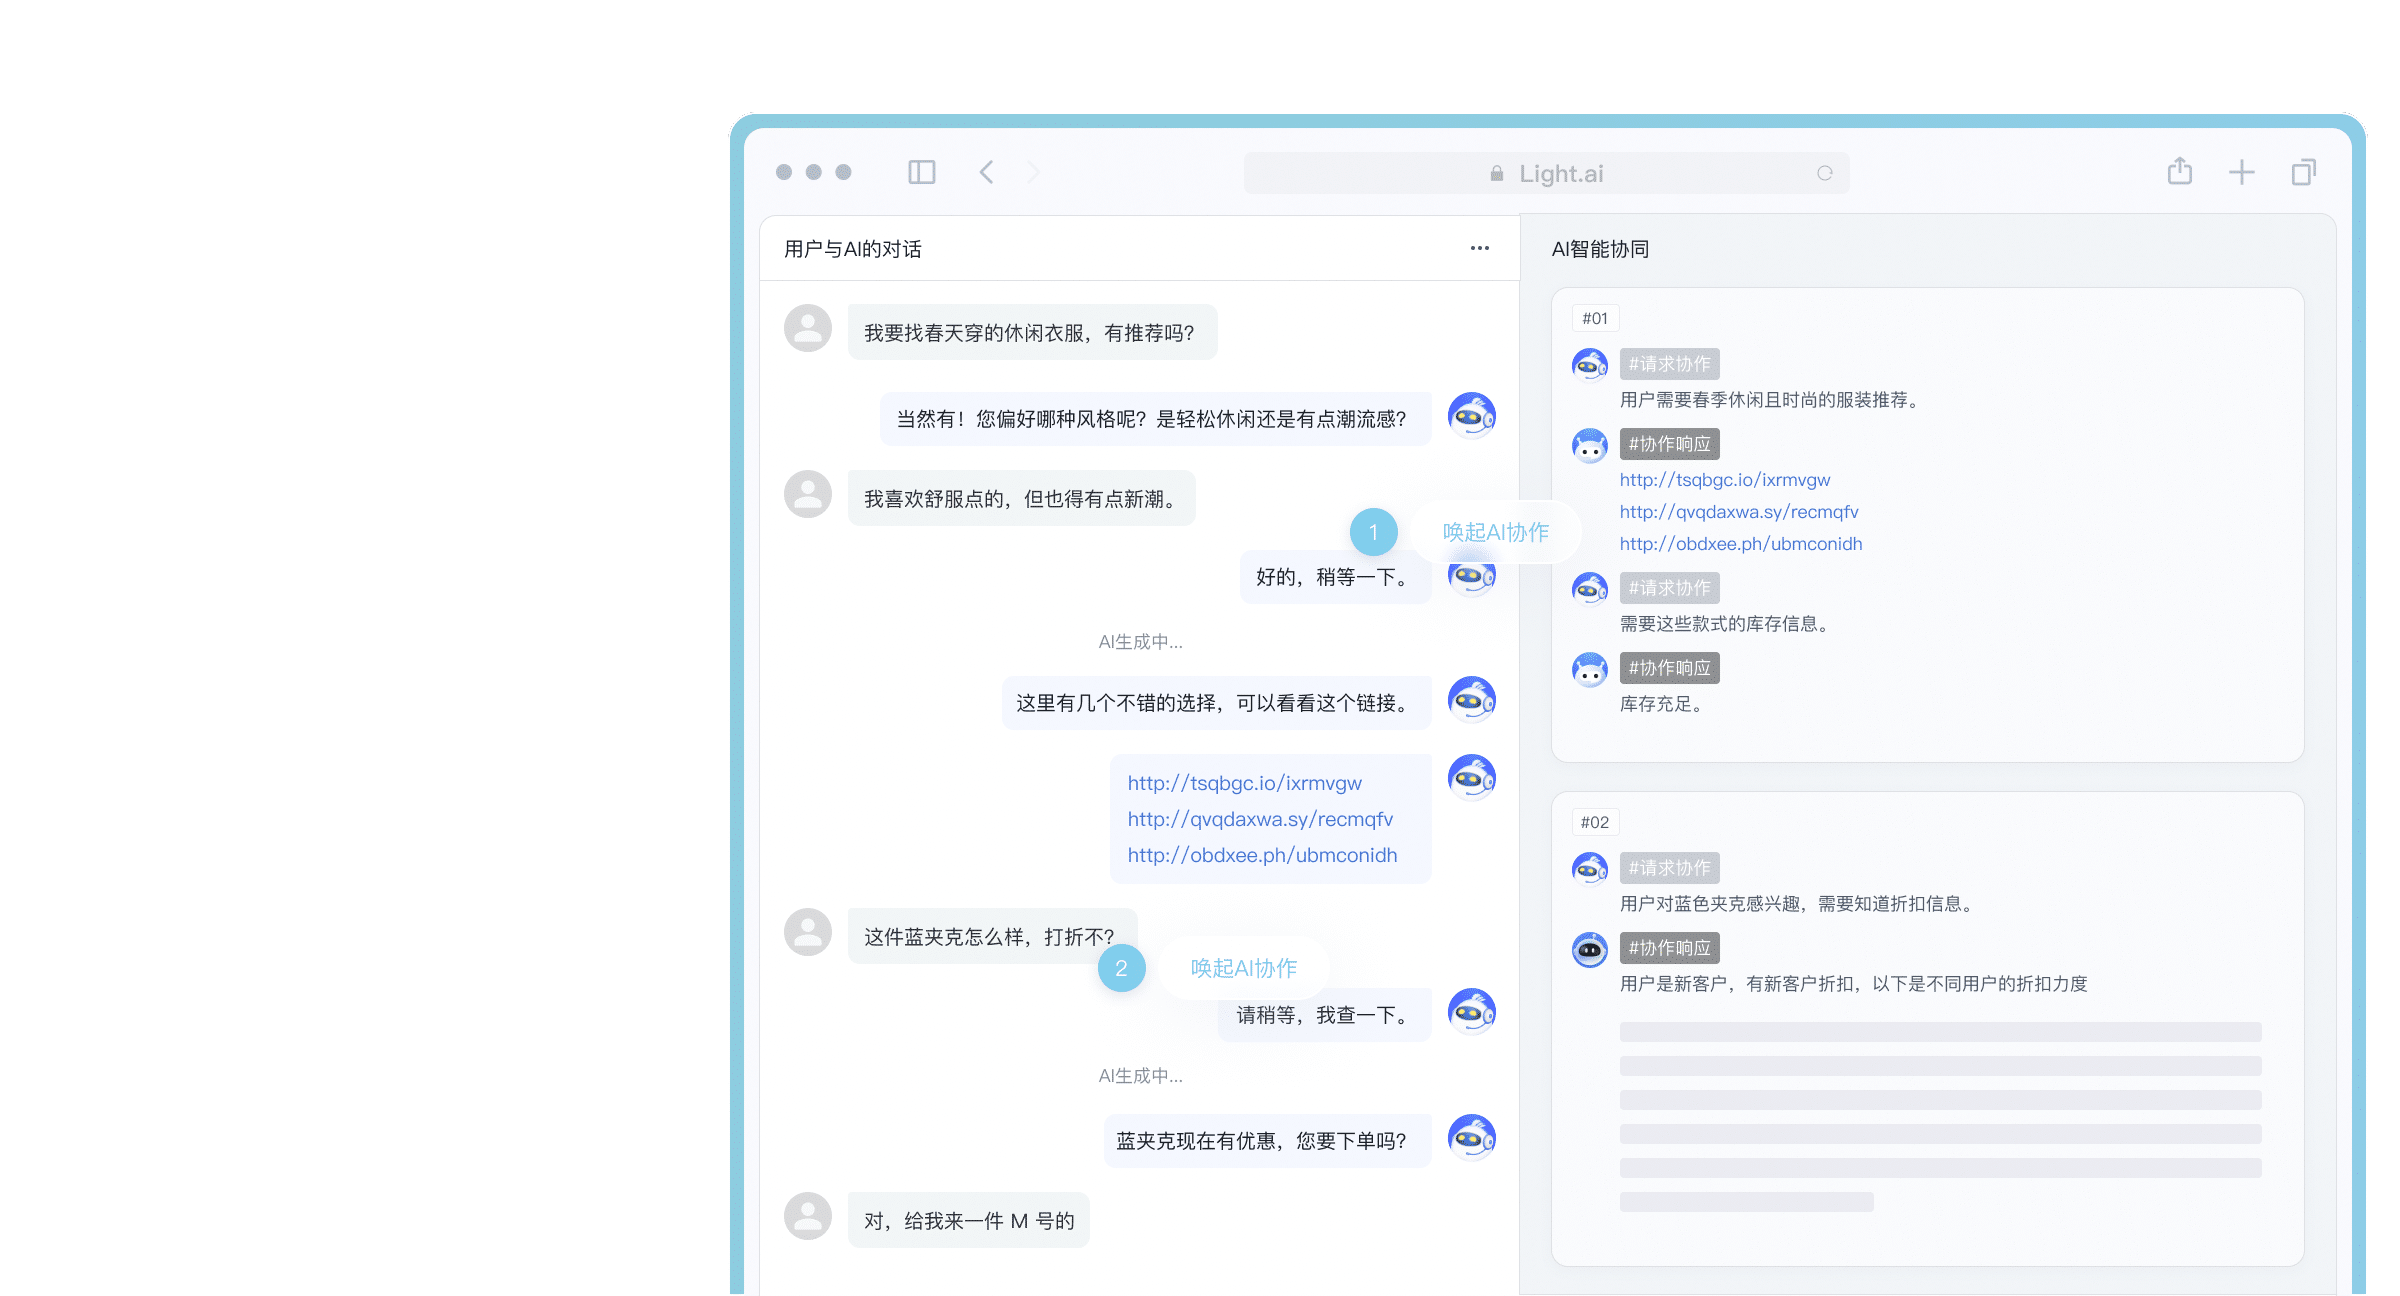The width and height of the screenshot is (2400, 1296).
Task: Show all tabs using the overlapping-squares icon
Action: (x=2304, y=173)
